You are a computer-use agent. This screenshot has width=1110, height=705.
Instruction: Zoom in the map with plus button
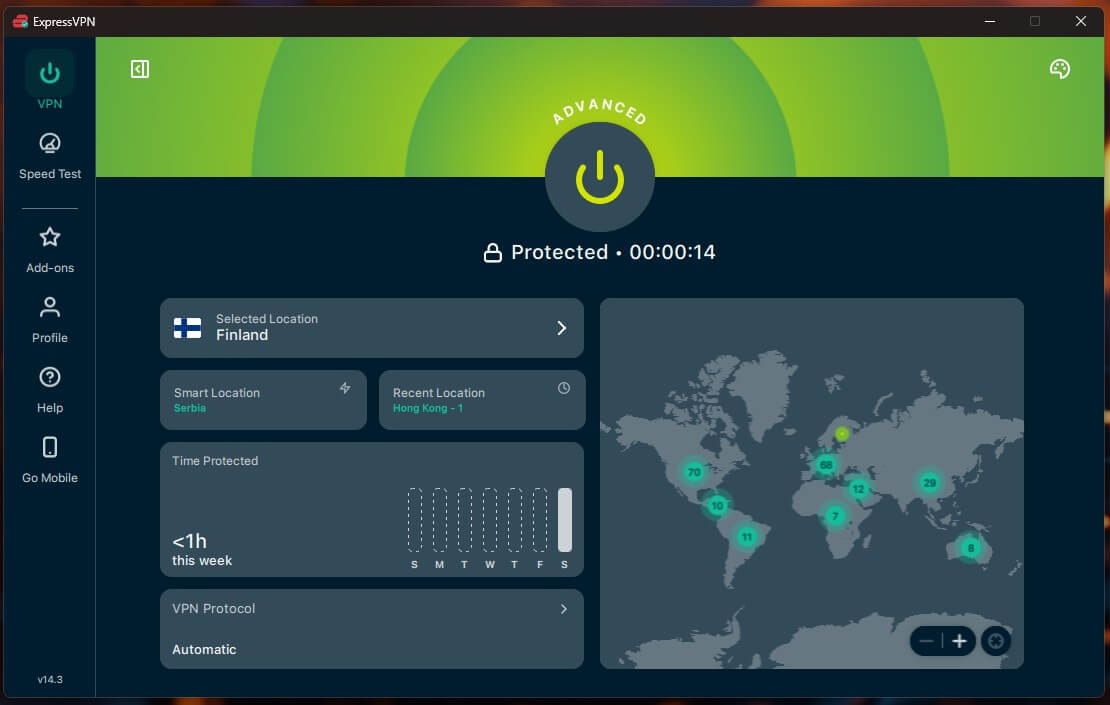tap(959, 641)
